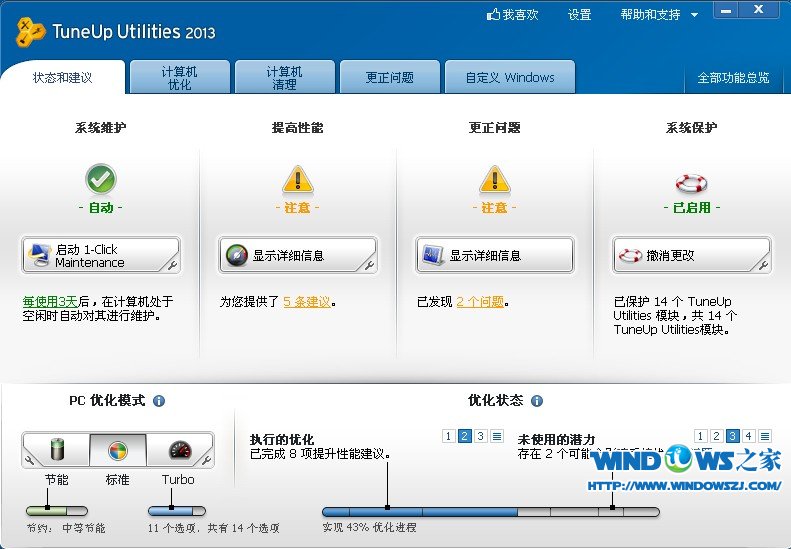
Task: Open wrench settings on 1-Click Maintenance button
Action: [173, 265]
